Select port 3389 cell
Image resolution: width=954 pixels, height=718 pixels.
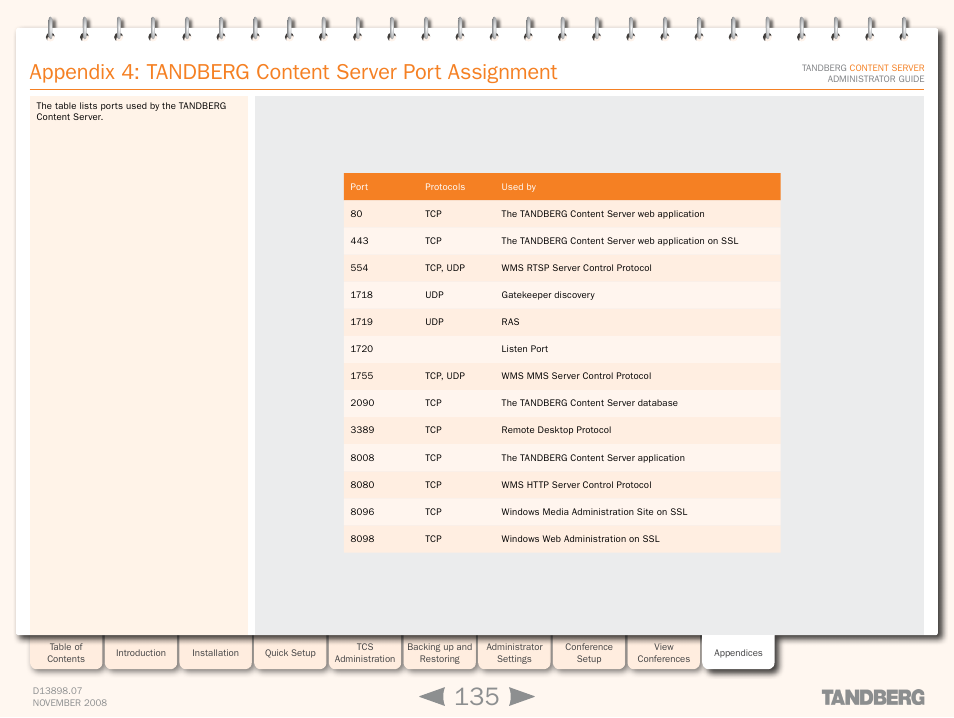pos(362,430)
